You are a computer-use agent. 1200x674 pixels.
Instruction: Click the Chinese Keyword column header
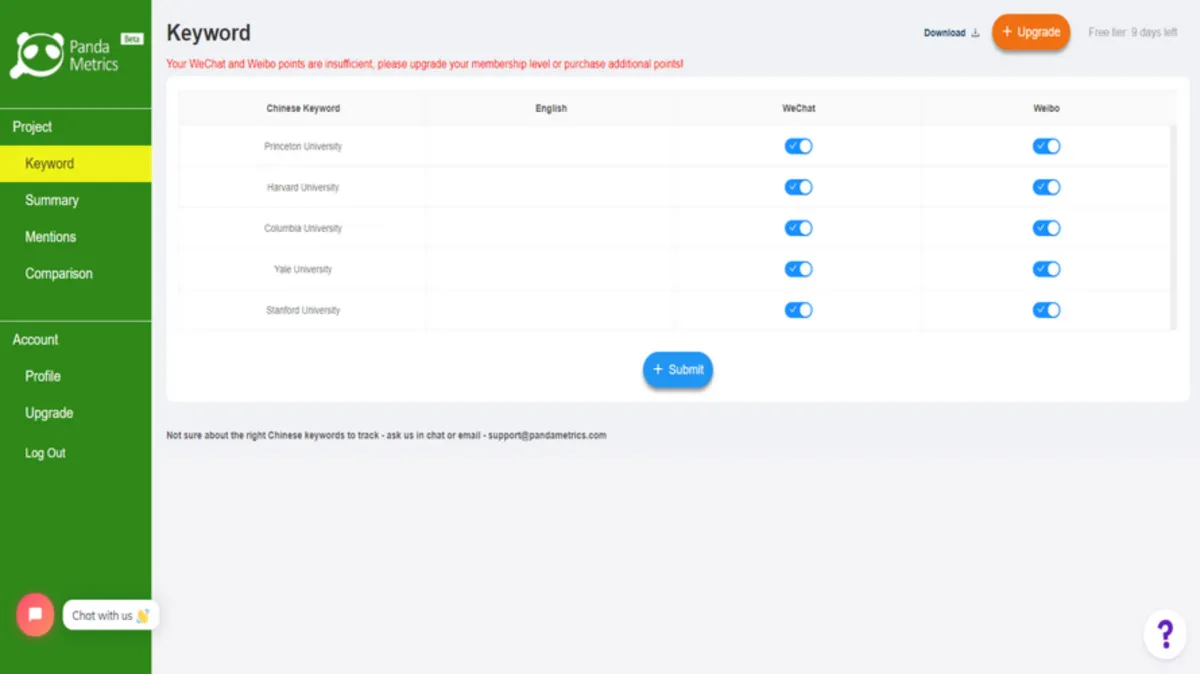coord(303,108)
